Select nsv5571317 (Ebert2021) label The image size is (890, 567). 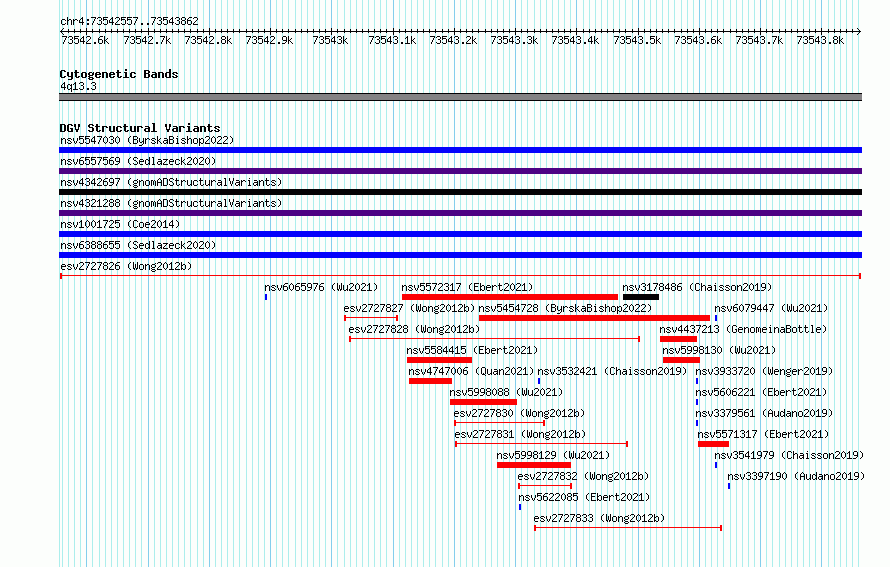(763, 434)
